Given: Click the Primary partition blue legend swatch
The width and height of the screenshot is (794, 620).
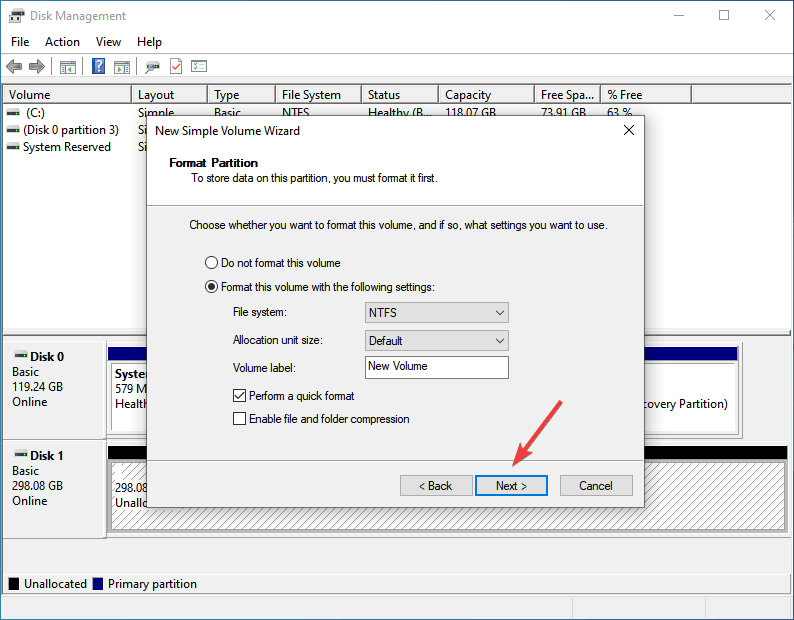Looking at the screenshot, I should 98,584.
